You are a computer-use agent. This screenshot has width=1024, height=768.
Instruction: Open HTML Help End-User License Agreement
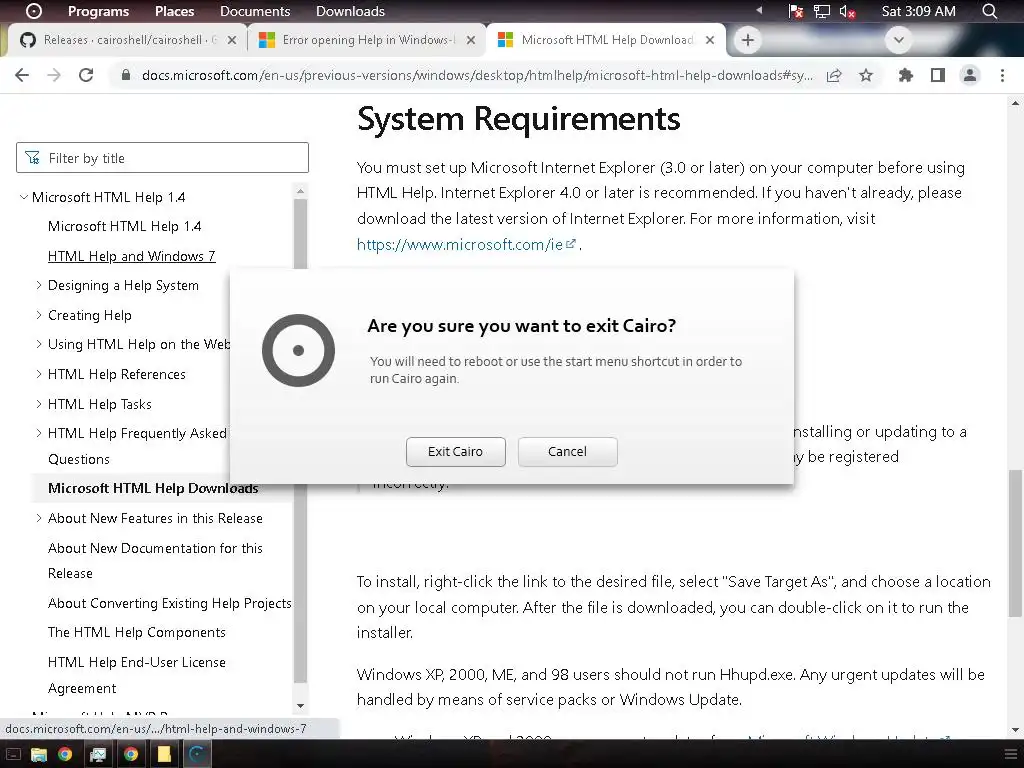pyautogui.click(x=136, y=675)
